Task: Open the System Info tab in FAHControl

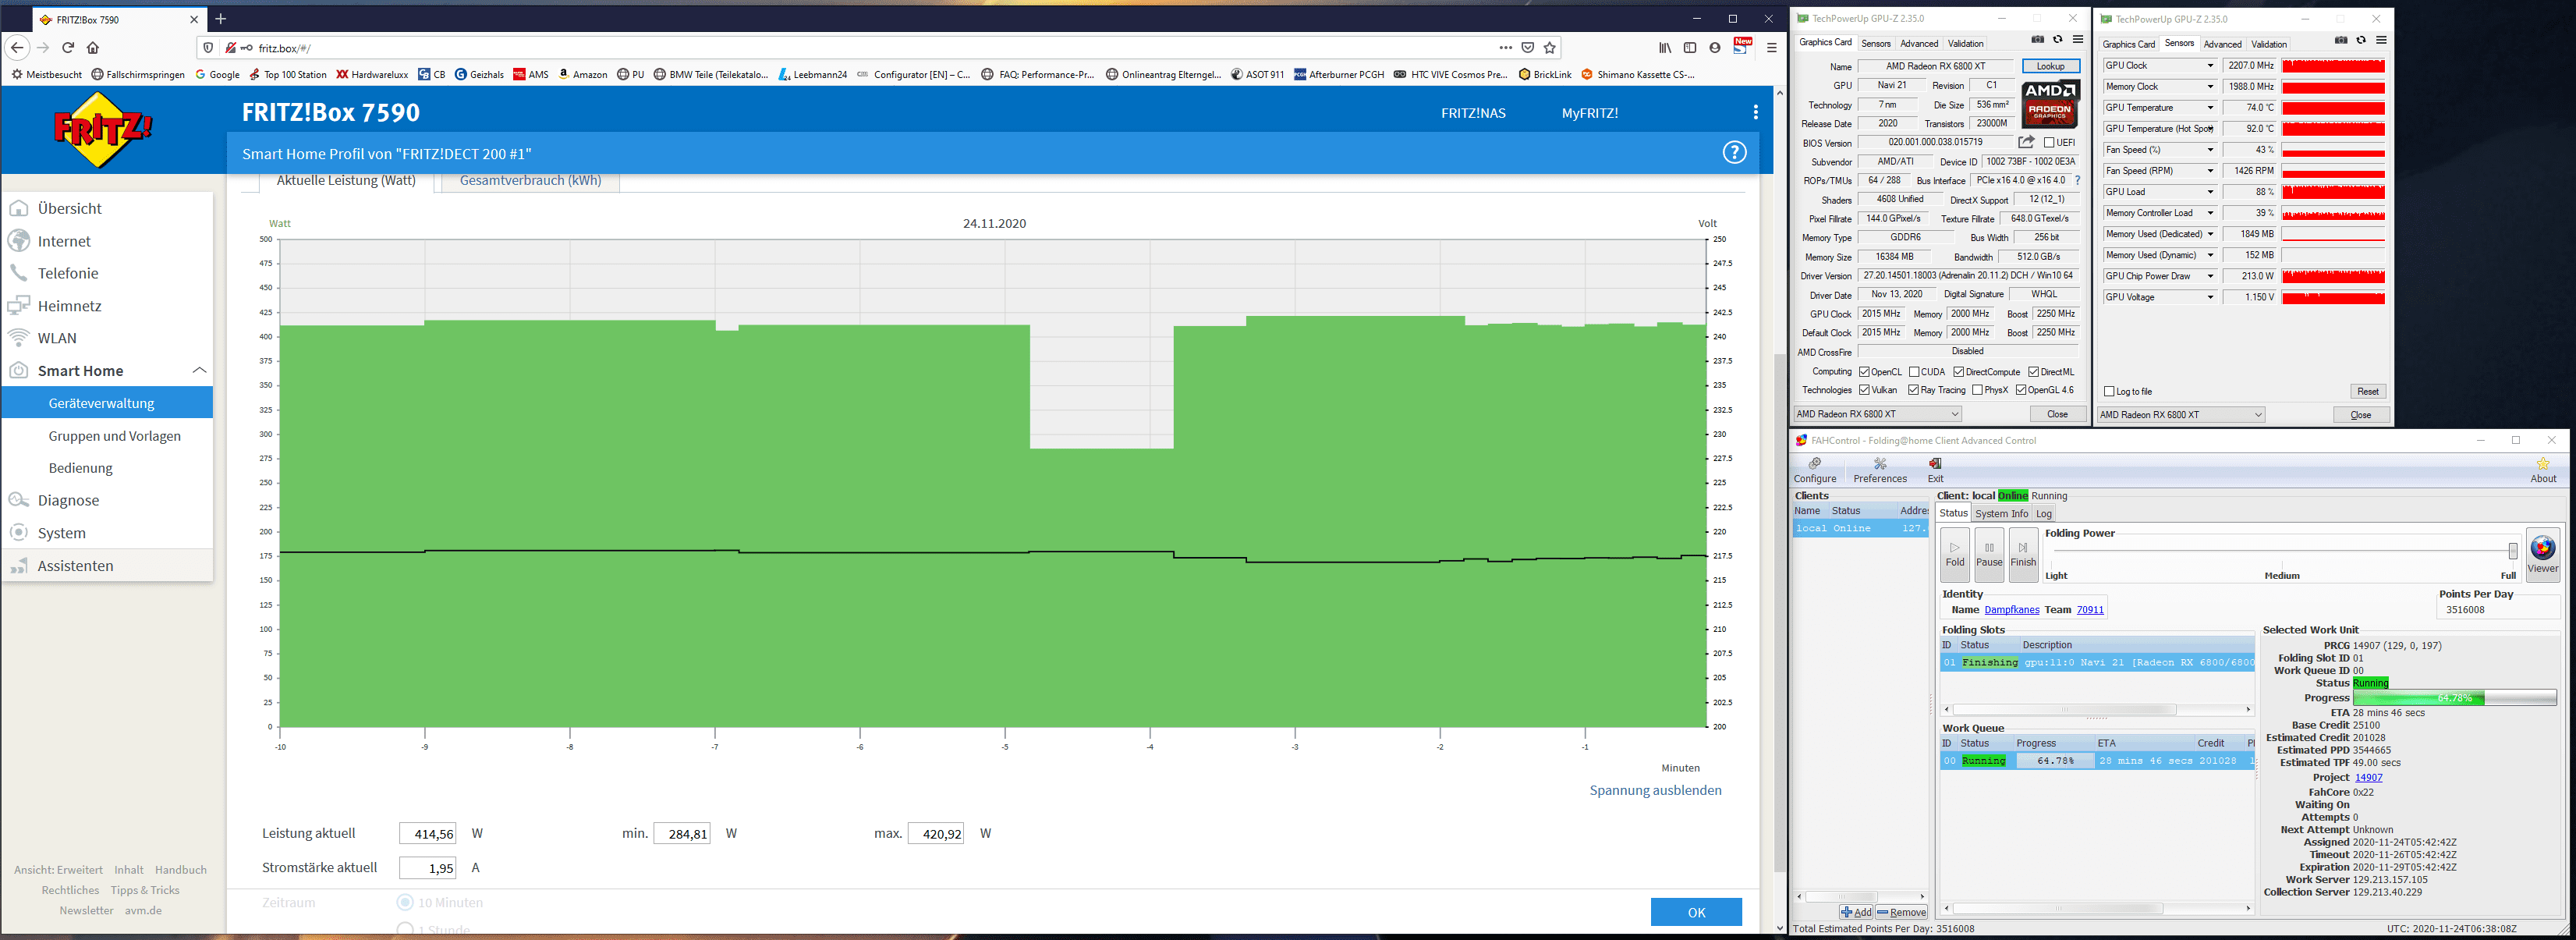Action: 2001,513
